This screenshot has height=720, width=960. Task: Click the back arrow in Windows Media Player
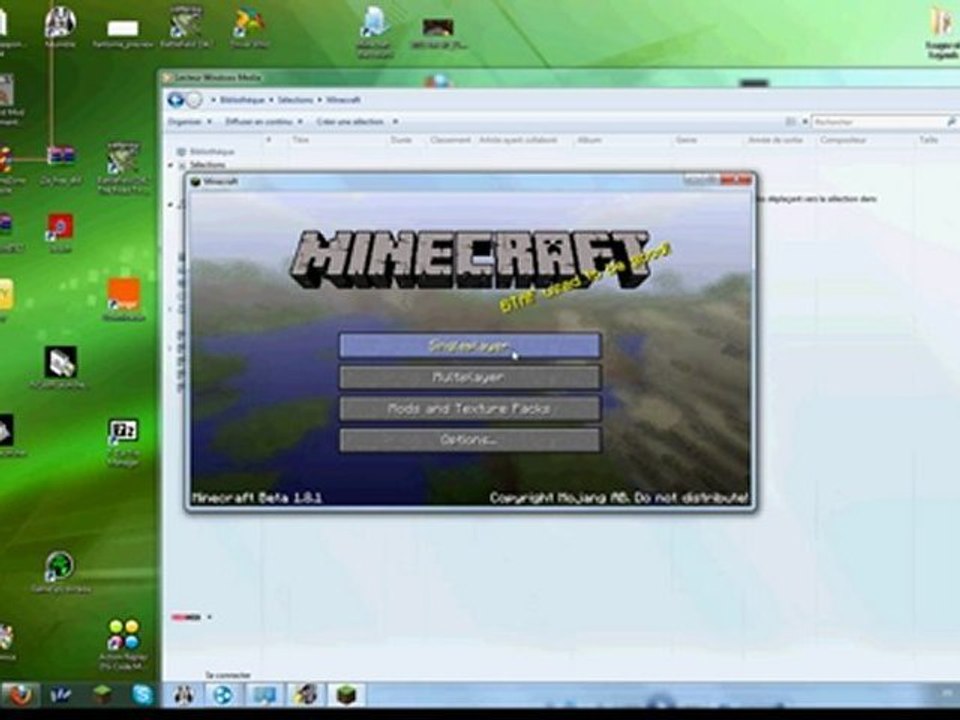pos(175,99)
